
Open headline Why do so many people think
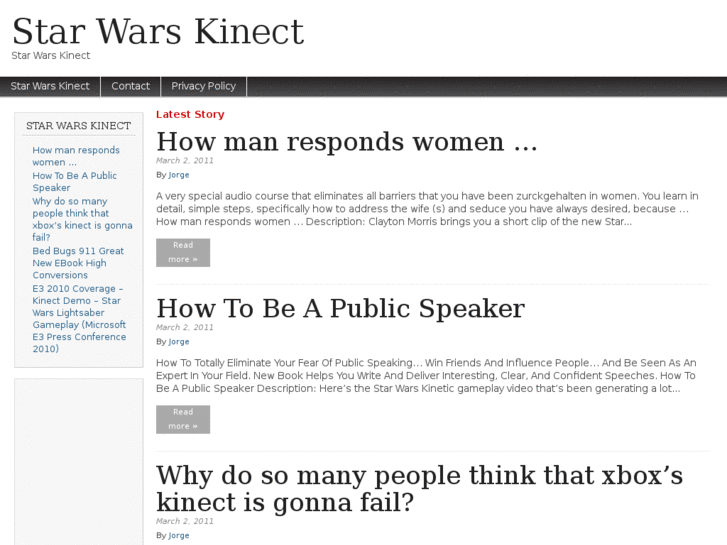(419, 489)
